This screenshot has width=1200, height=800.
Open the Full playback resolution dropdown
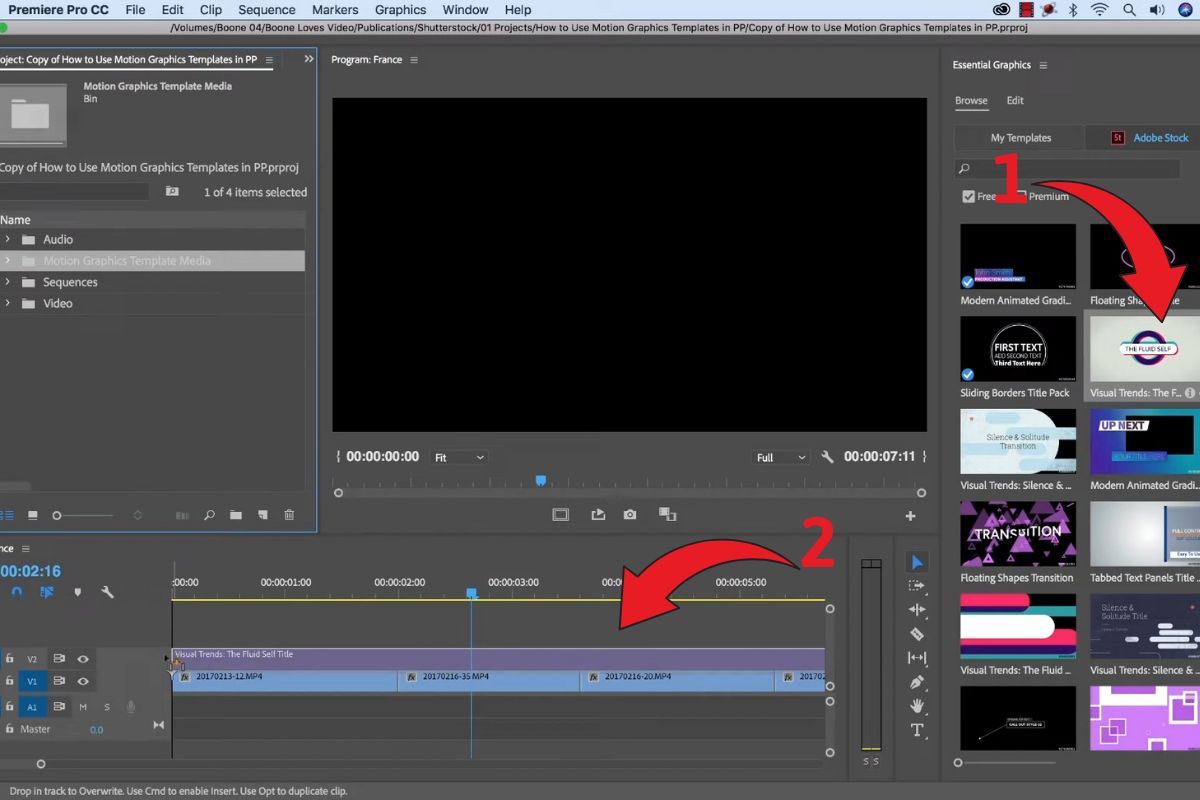tap(781, 457)
